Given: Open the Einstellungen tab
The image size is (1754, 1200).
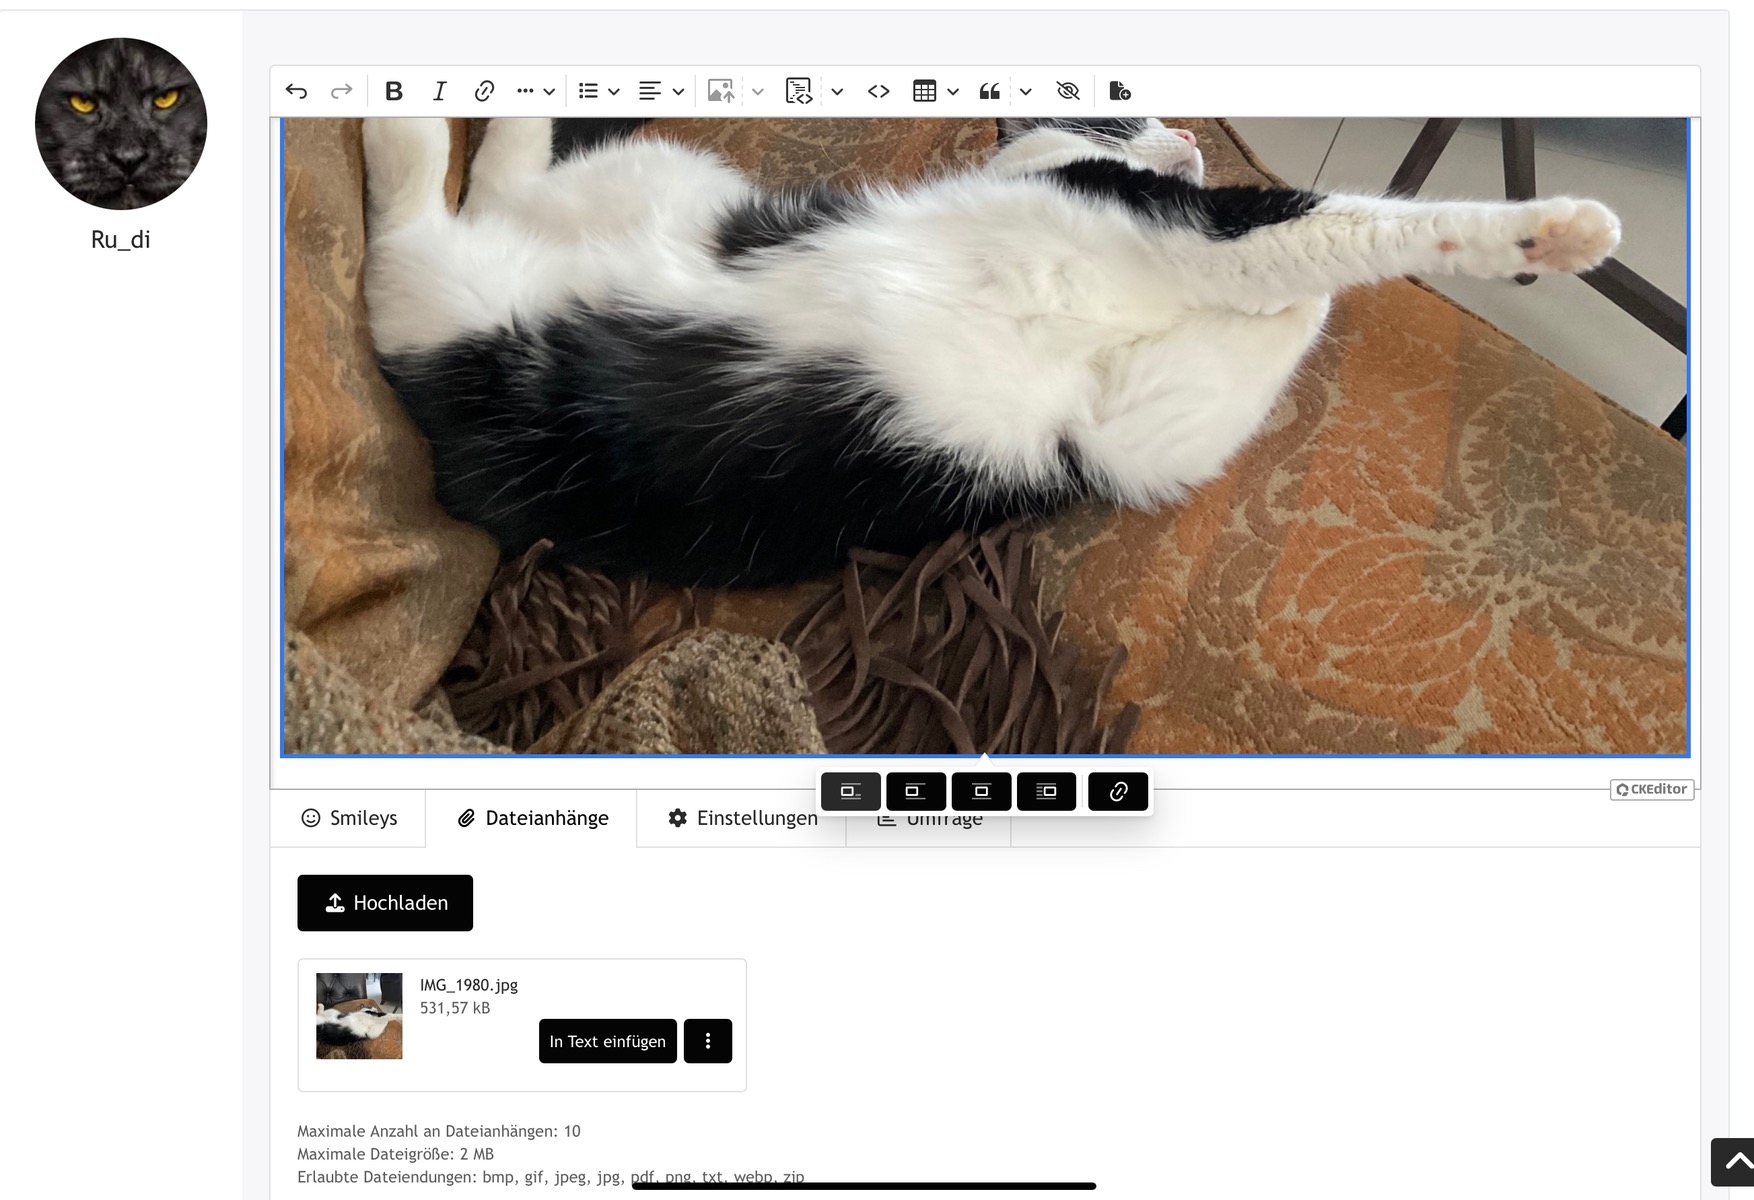Looking at the screenshot, I should click(x=742, y=818).
